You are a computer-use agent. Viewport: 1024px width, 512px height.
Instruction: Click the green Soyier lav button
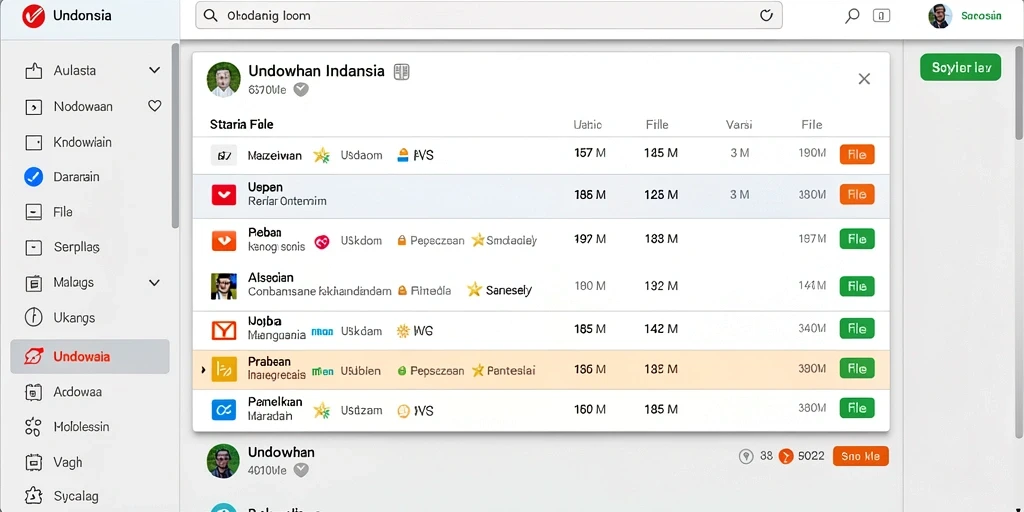click(x=960, y=67)
